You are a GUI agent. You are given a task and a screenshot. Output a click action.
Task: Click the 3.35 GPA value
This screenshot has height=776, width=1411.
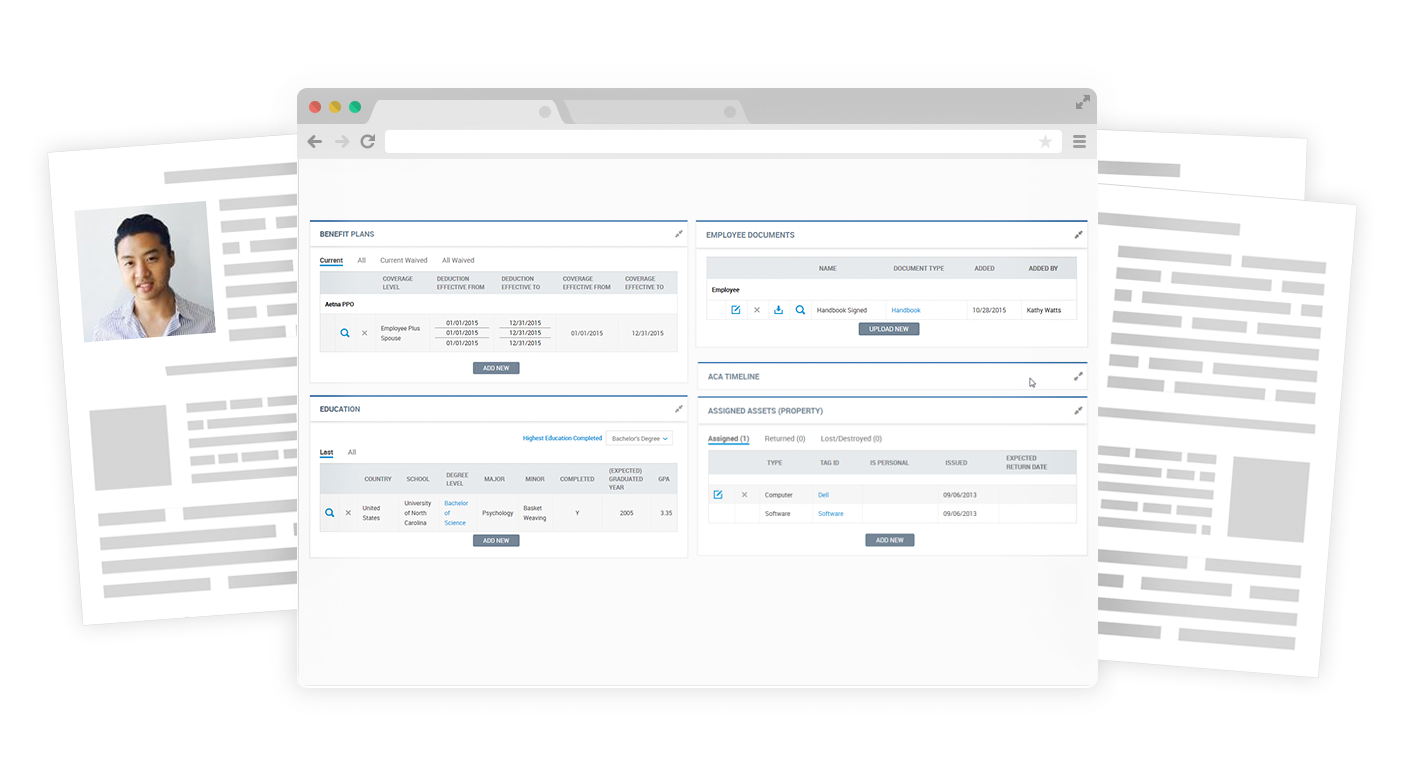pyautogui.click(x=666, y=513)
